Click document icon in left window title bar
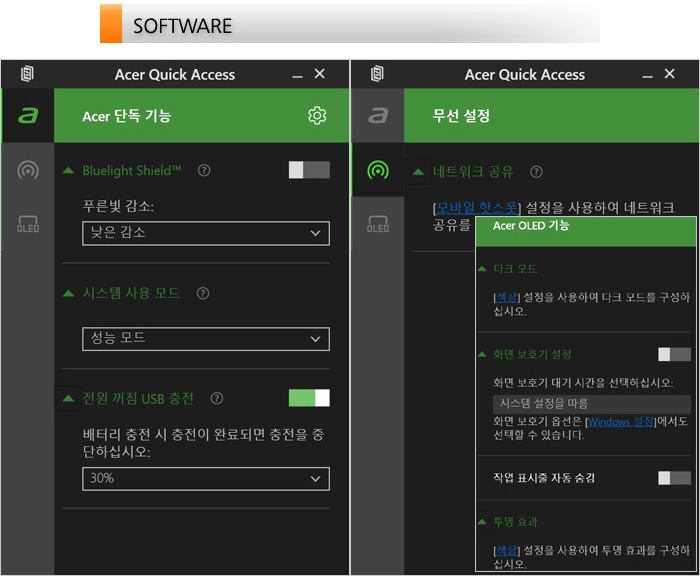The width and height of the screenshot is (700, 581). click(27, 73)
